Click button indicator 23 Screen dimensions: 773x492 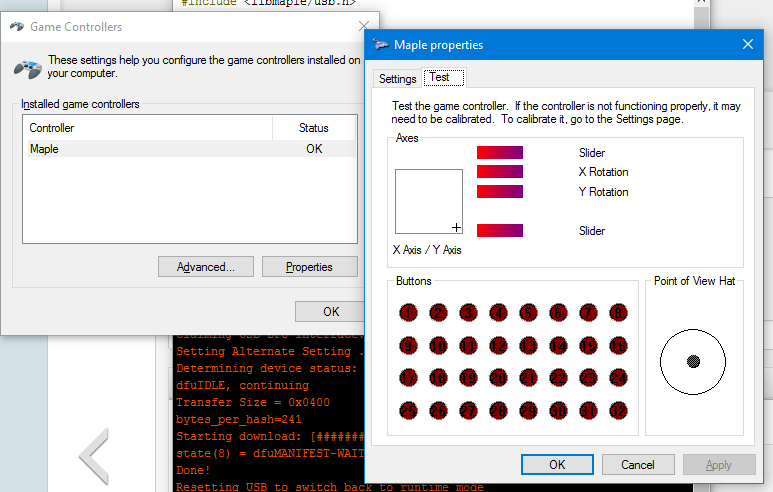click(x=588, y=378)
